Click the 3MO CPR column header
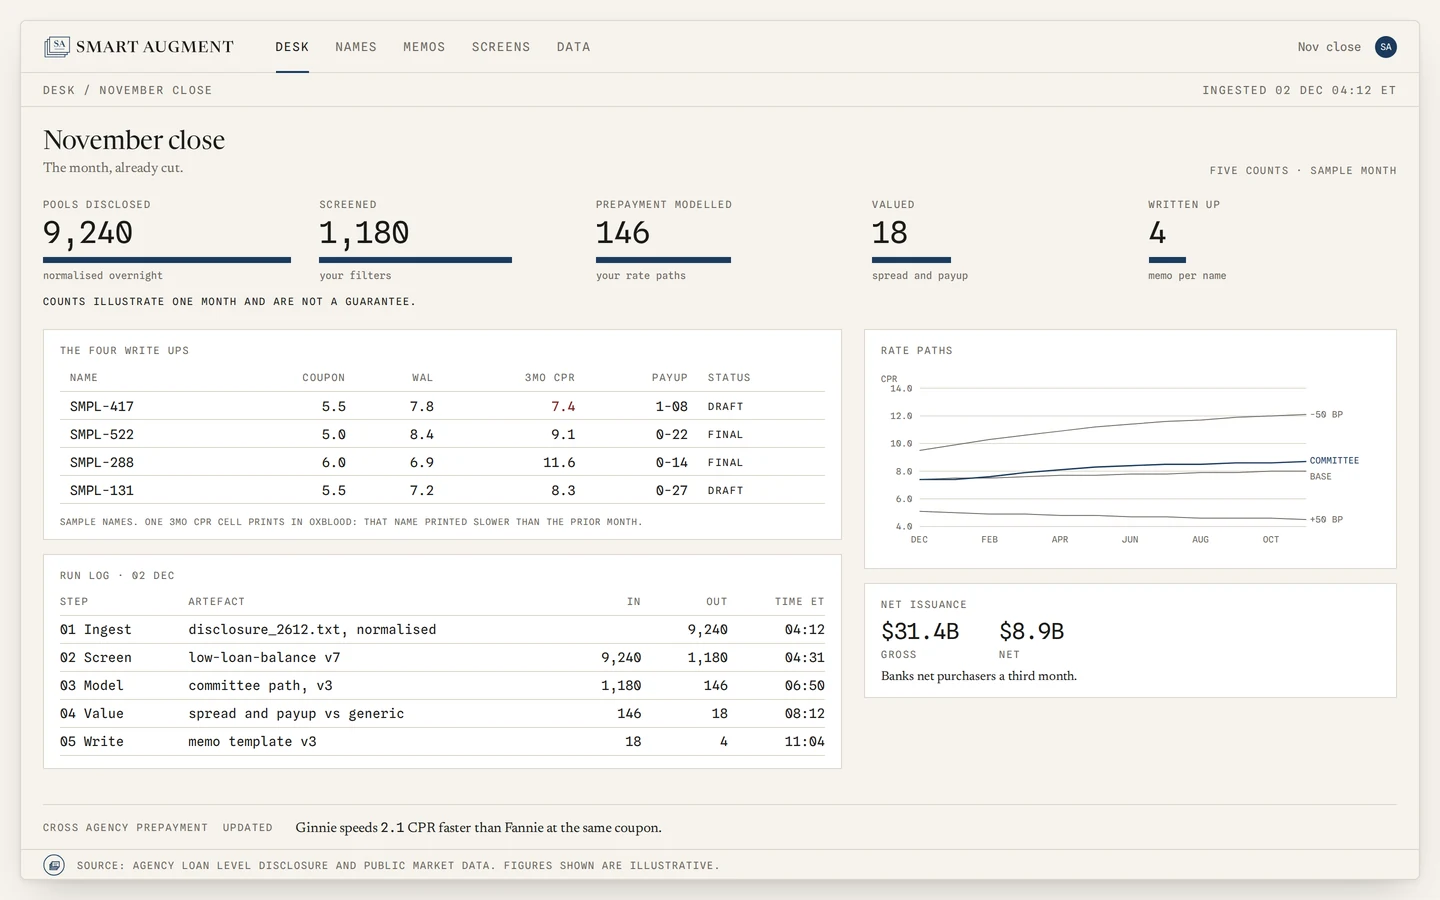 tap(550, 378)
